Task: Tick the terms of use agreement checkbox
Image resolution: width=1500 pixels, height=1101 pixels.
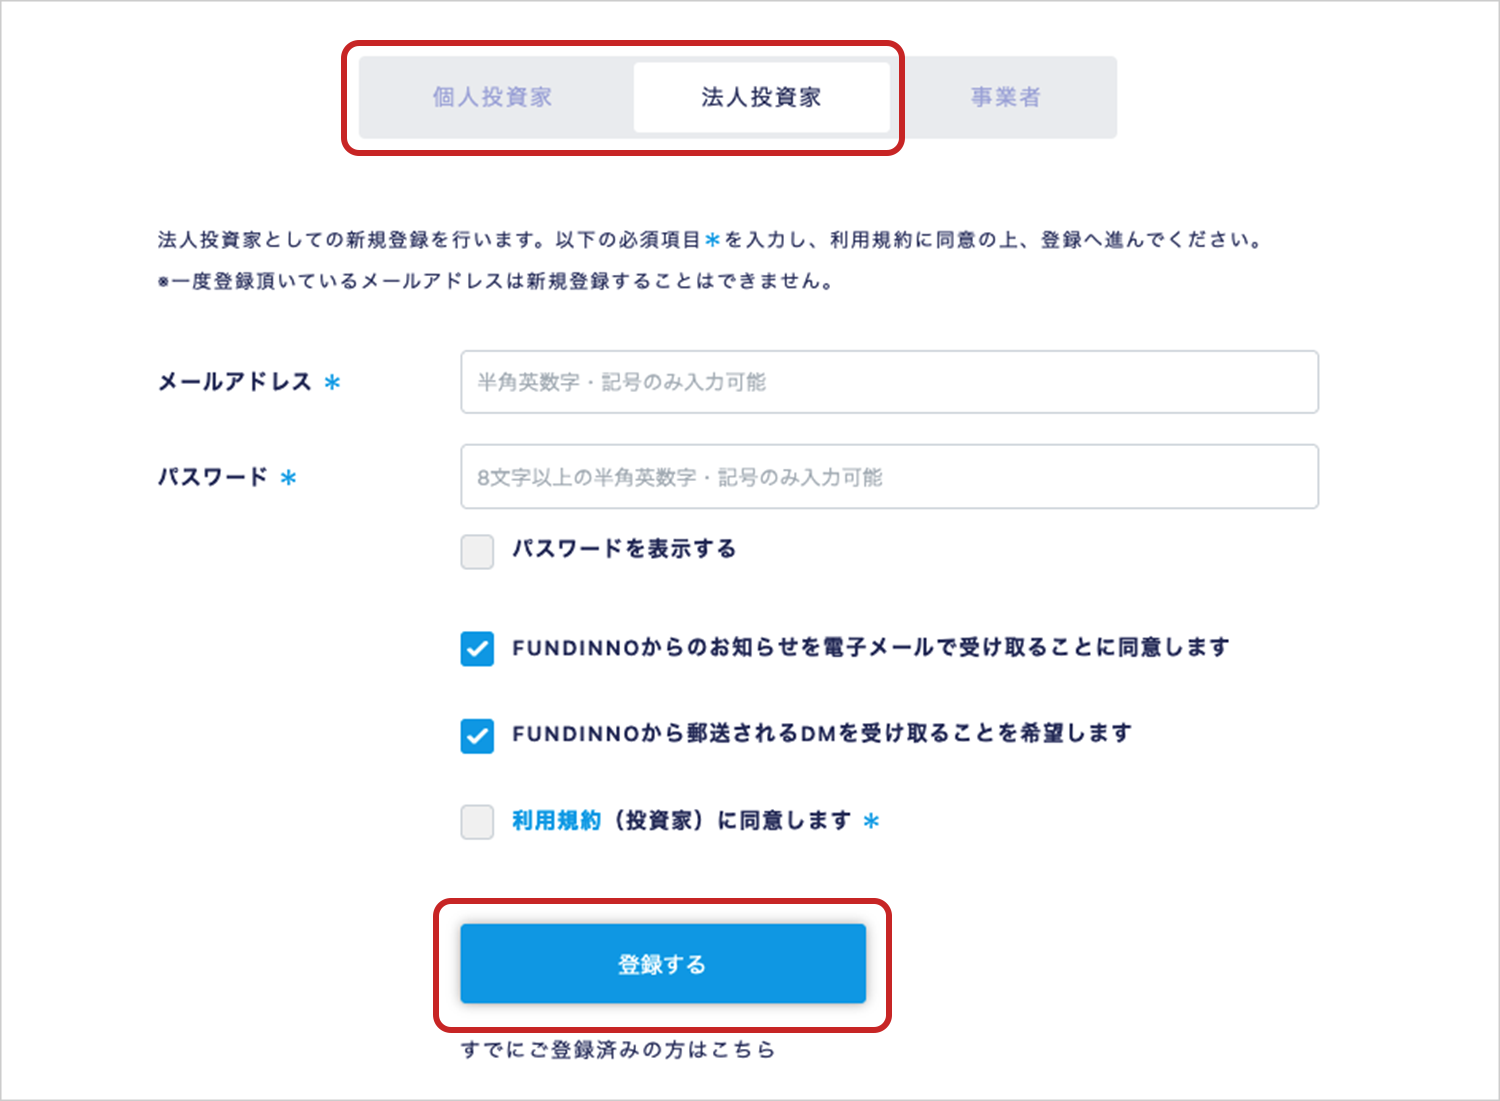Action: 477,822
